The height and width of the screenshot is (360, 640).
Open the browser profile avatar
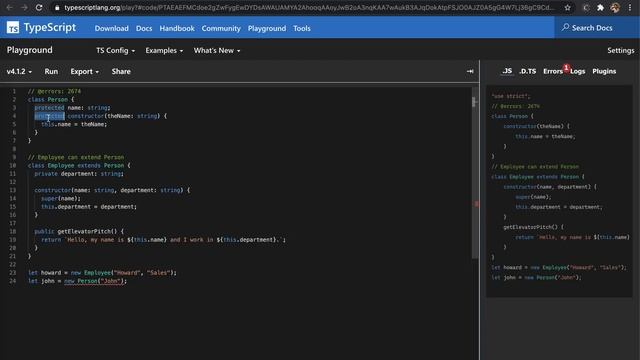(615, 7)
